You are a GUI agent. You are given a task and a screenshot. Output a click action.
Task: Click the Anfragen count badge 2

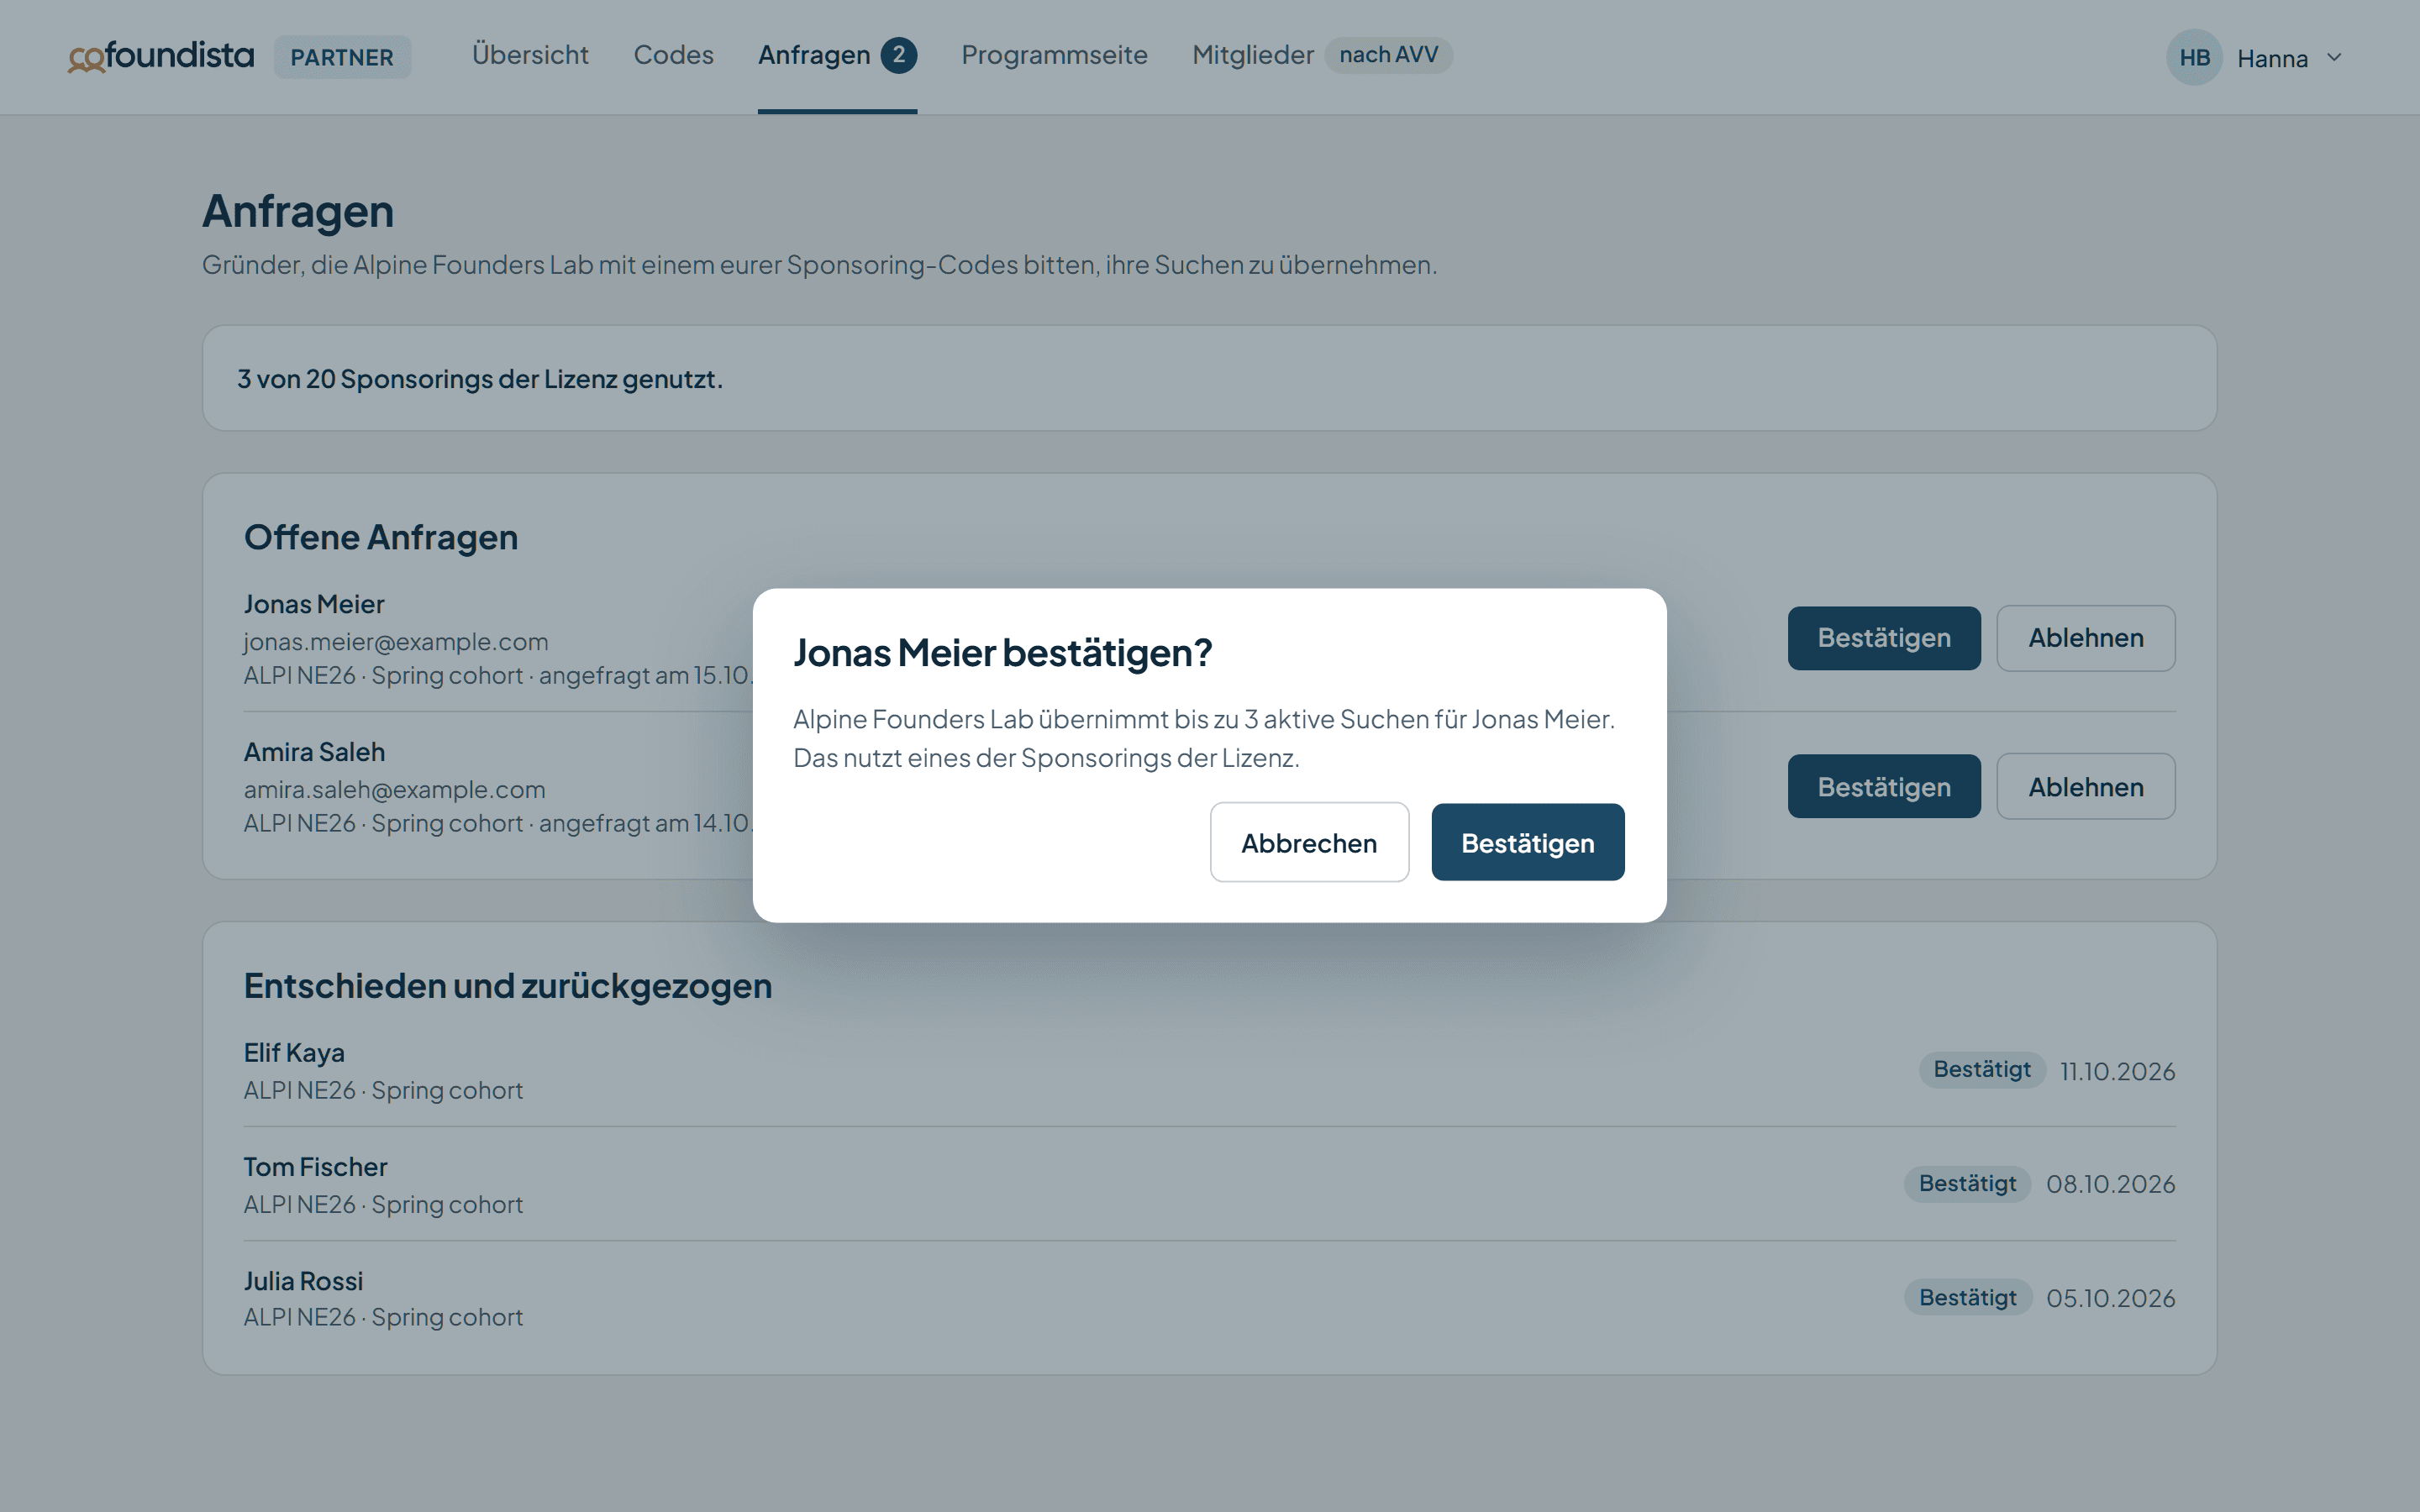pos(898,55)
